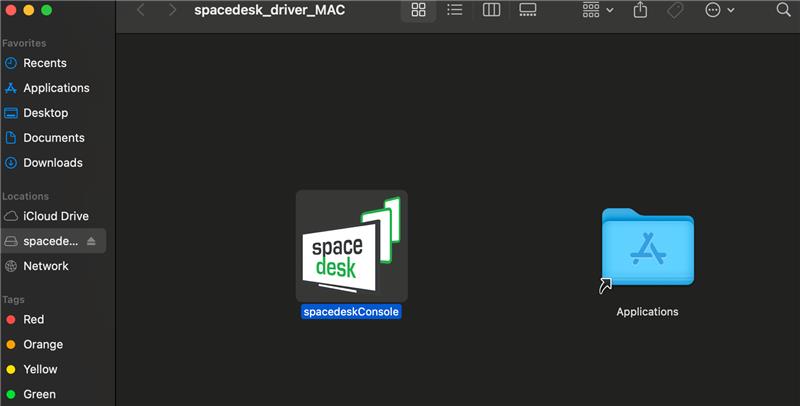Switch to gallery view

pos(528,10)
